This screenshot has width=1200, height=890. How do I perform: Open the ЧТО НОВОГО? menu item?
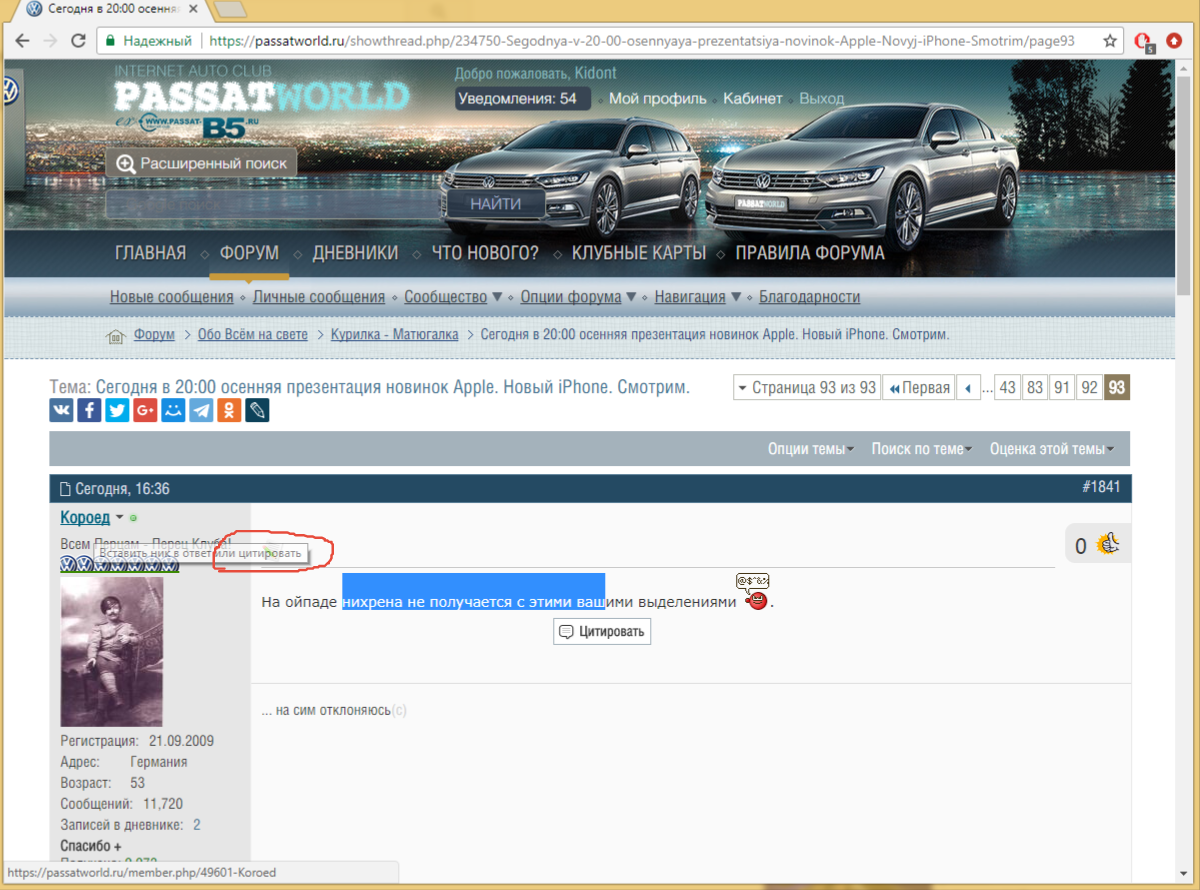485,253
